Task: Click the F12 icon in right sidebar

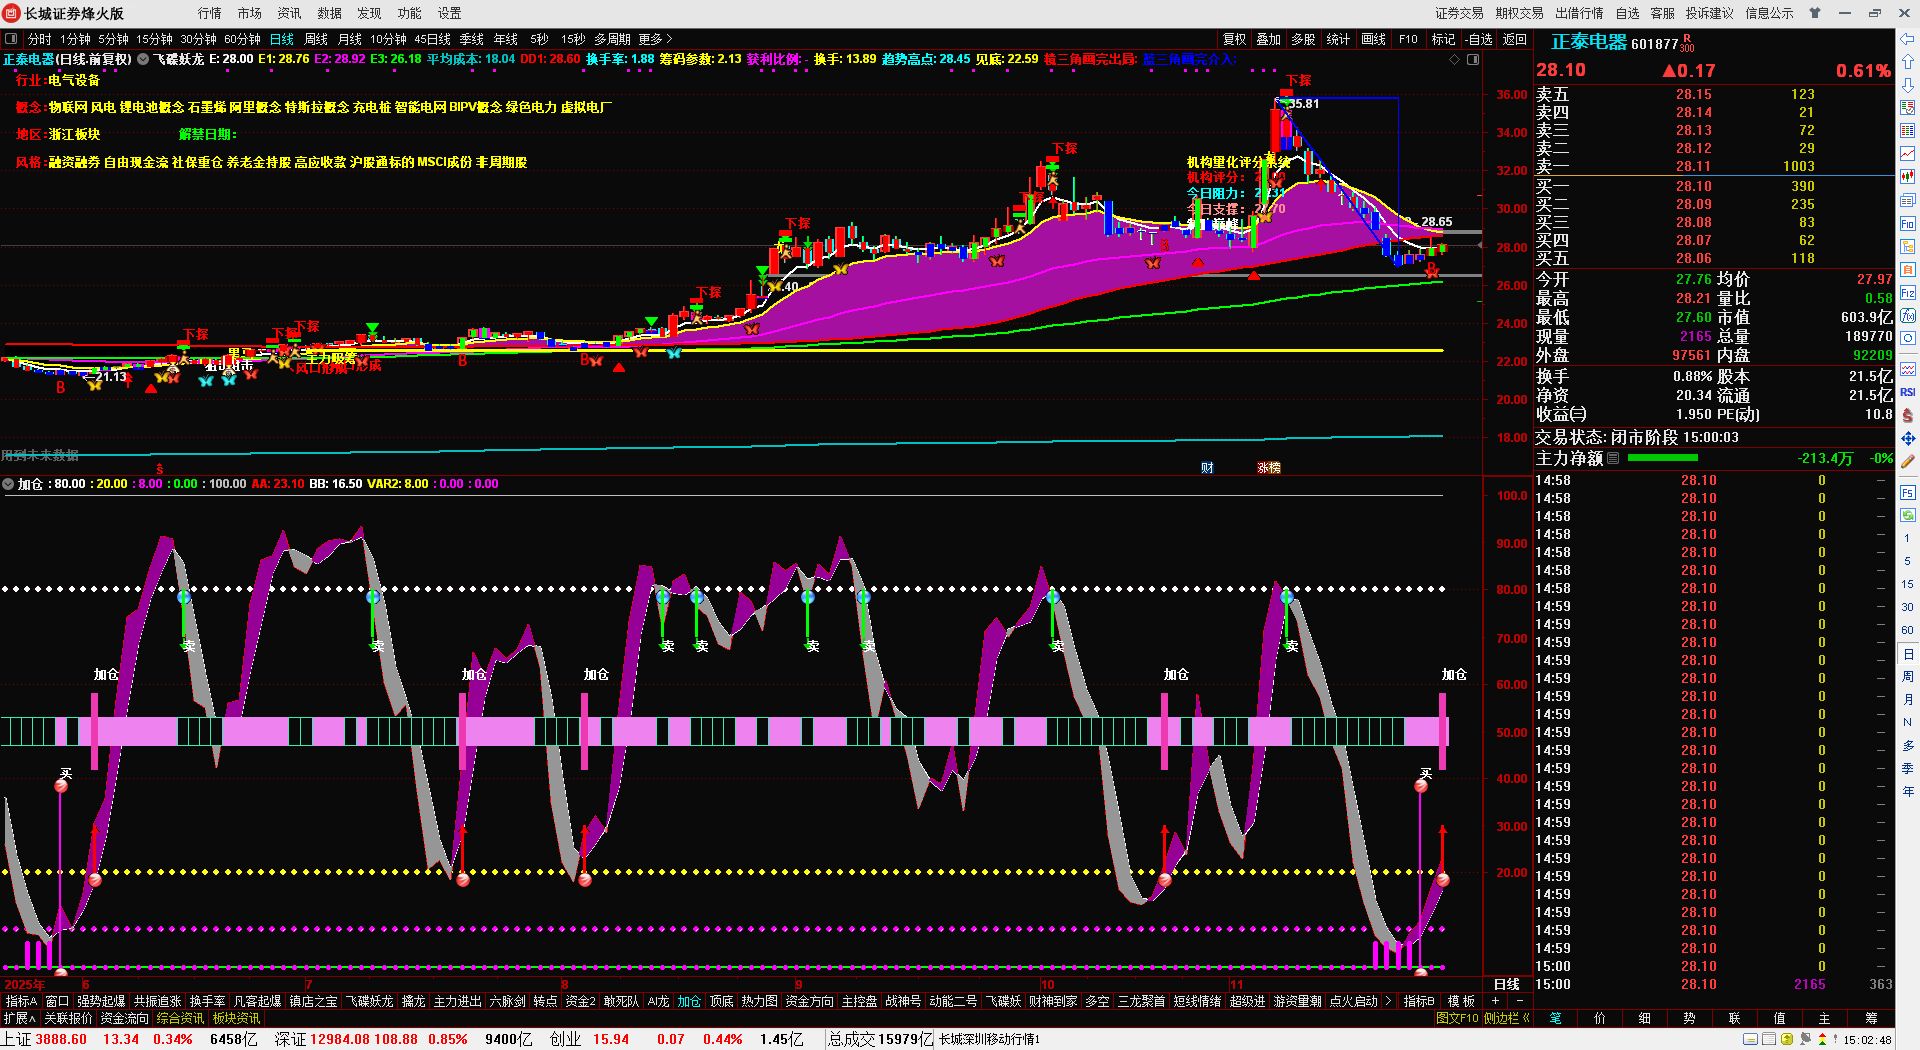Action: pos(1908,293)
